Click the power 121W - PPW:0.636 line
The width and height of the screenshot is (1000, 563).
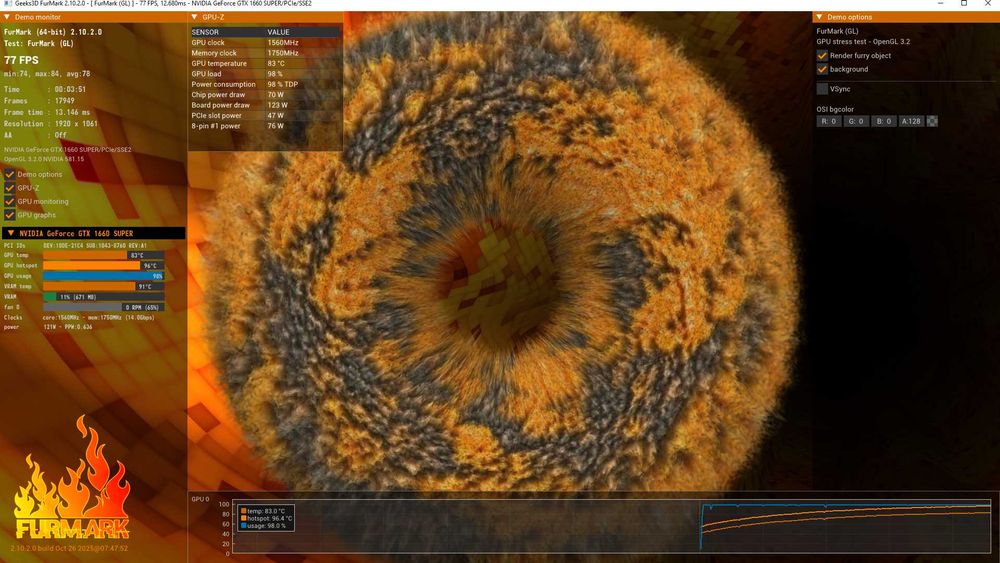pyautogui.click(x=48, y=327)
